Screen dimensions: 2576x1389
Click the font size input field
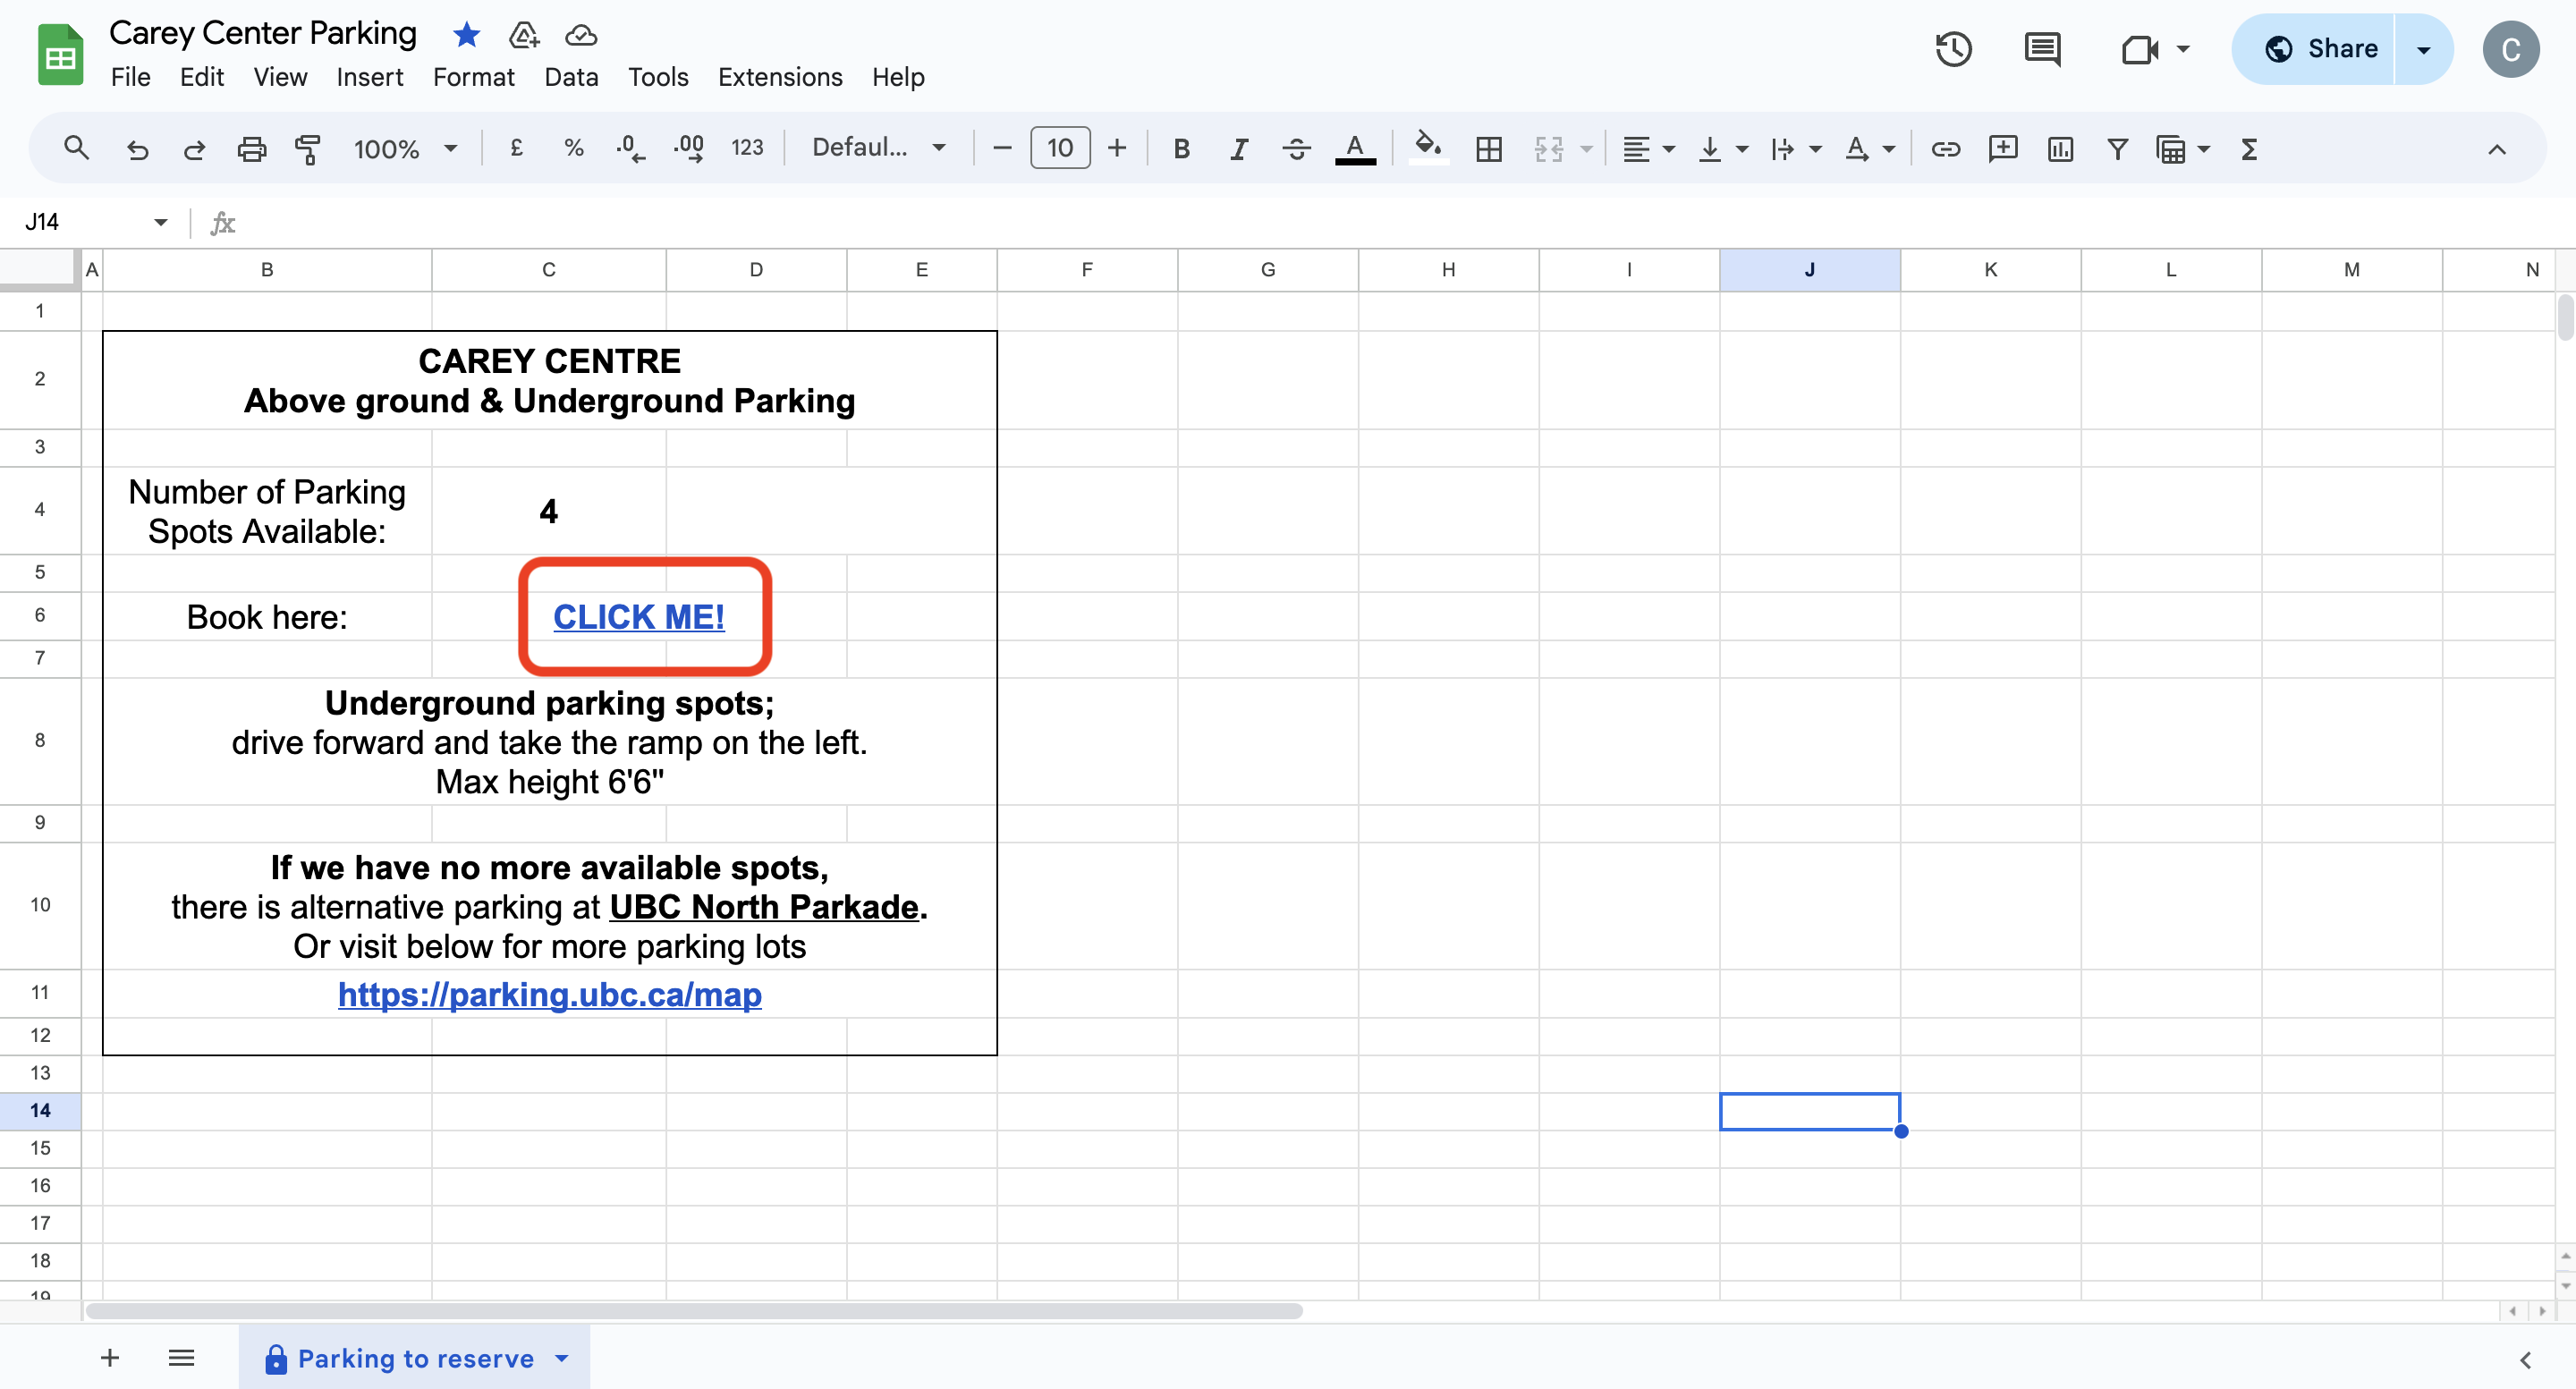point(1059,148)
